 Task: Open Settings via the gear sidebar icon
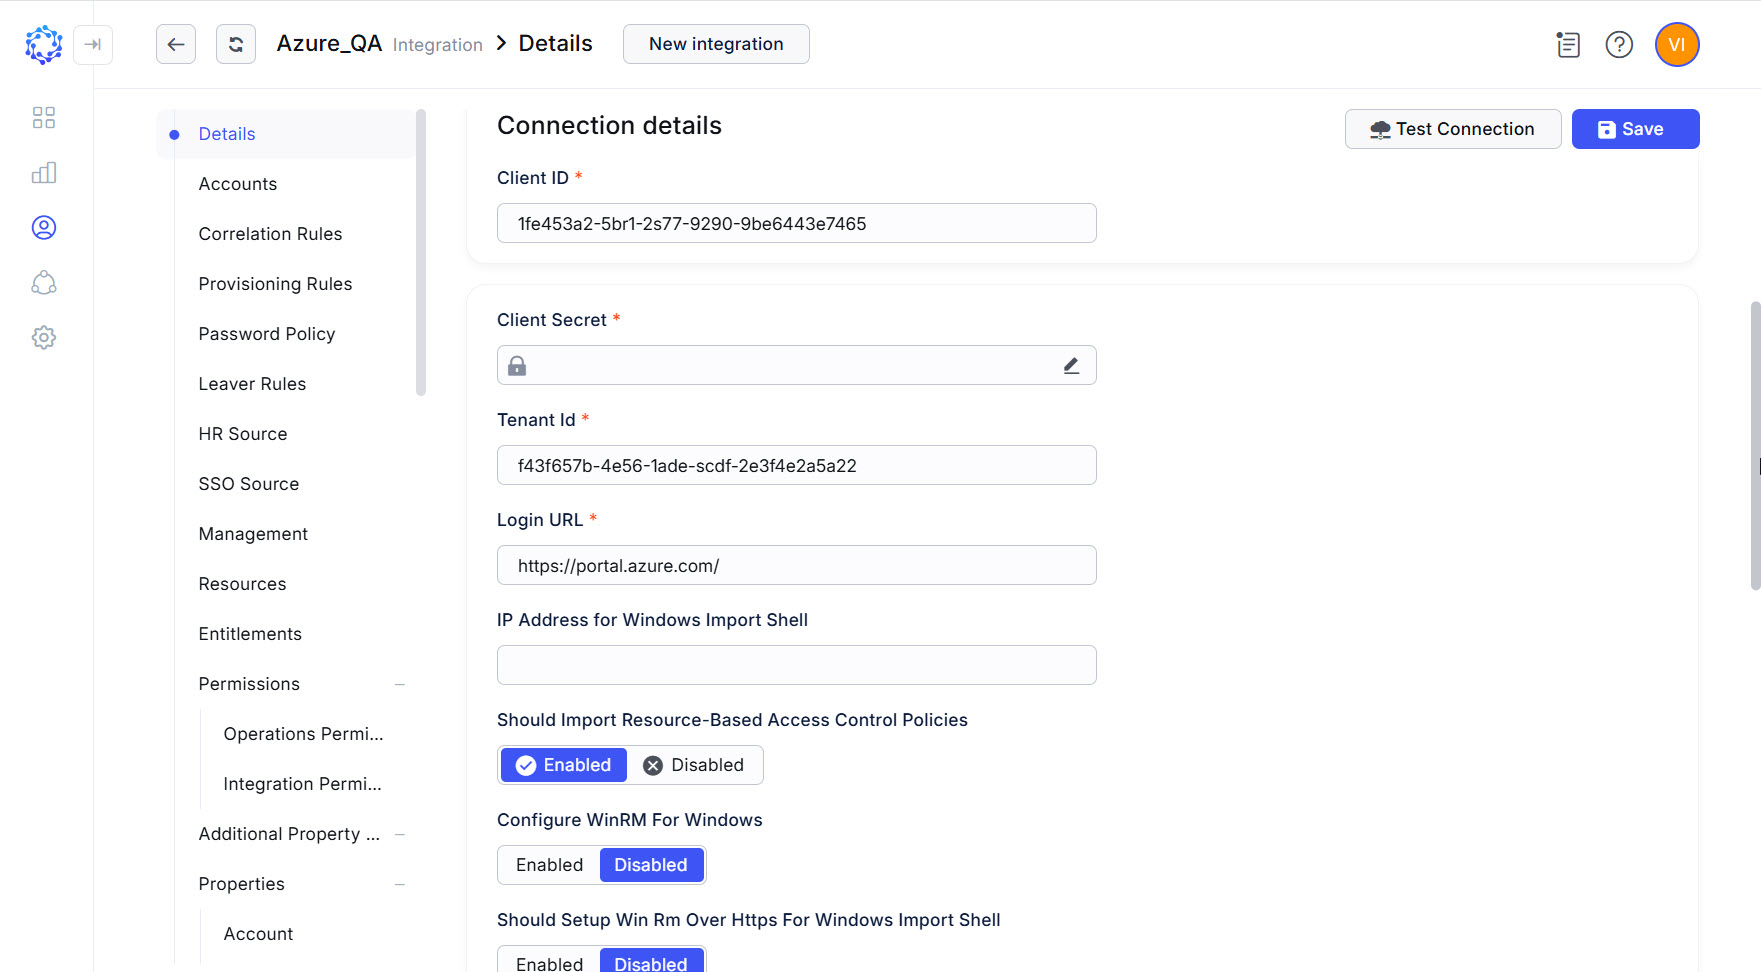[x=44, y=337]
